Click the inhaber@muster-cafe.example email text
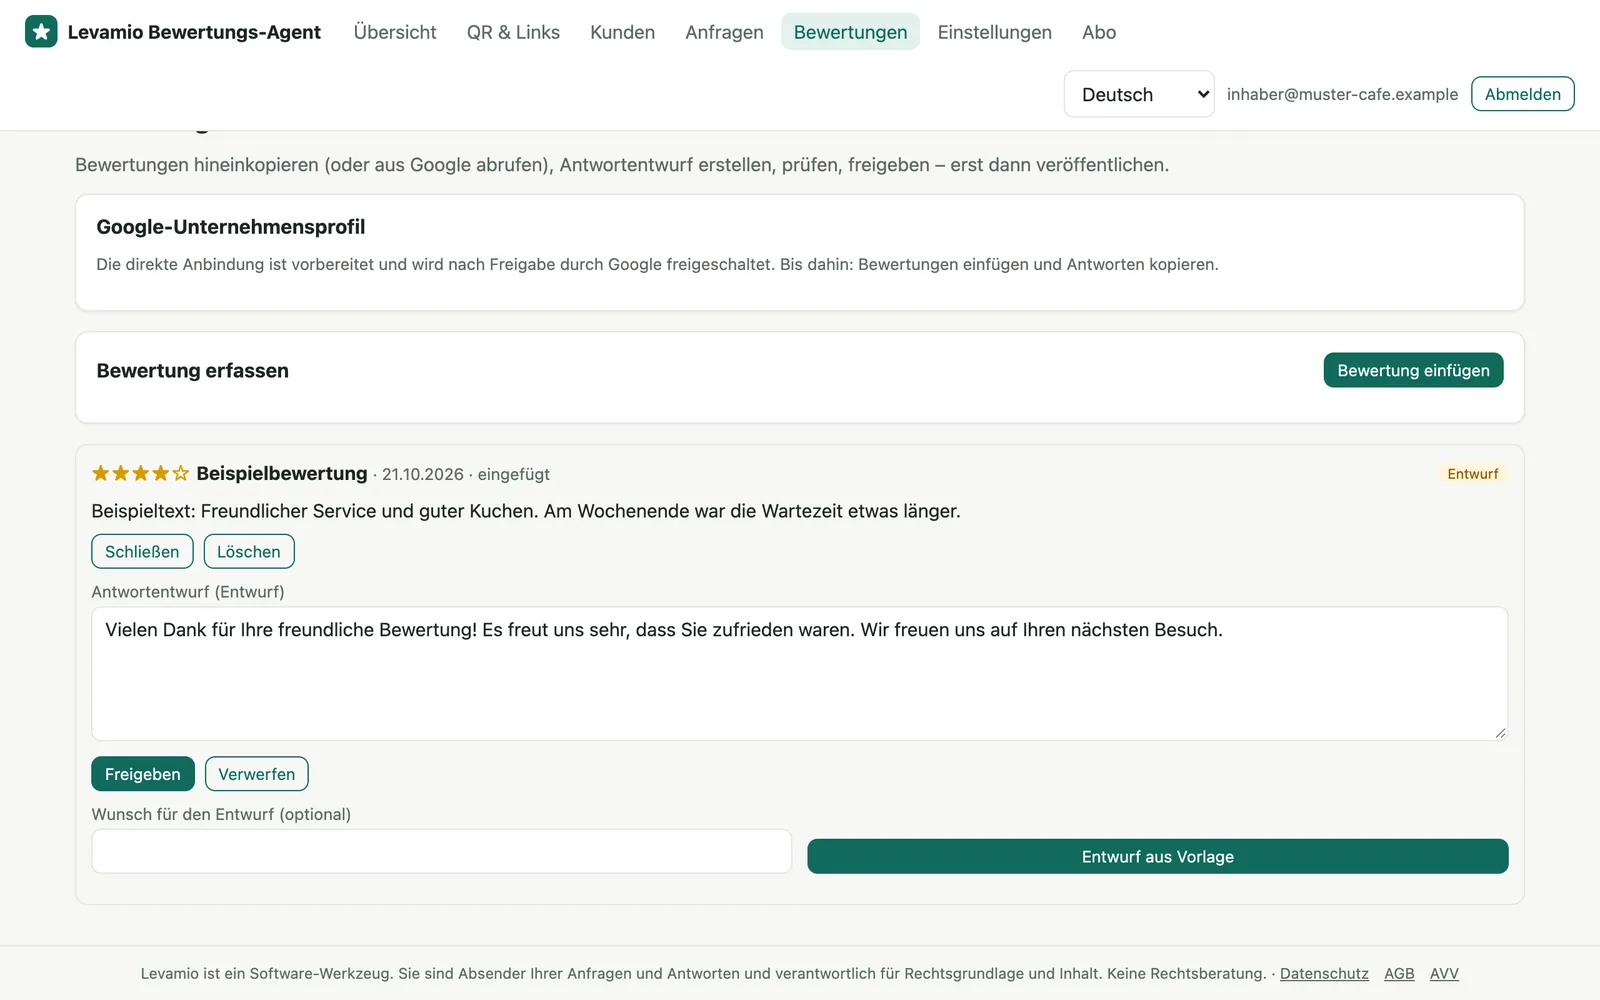Screen dimensions: 1600x1000 click(1342, 94)
